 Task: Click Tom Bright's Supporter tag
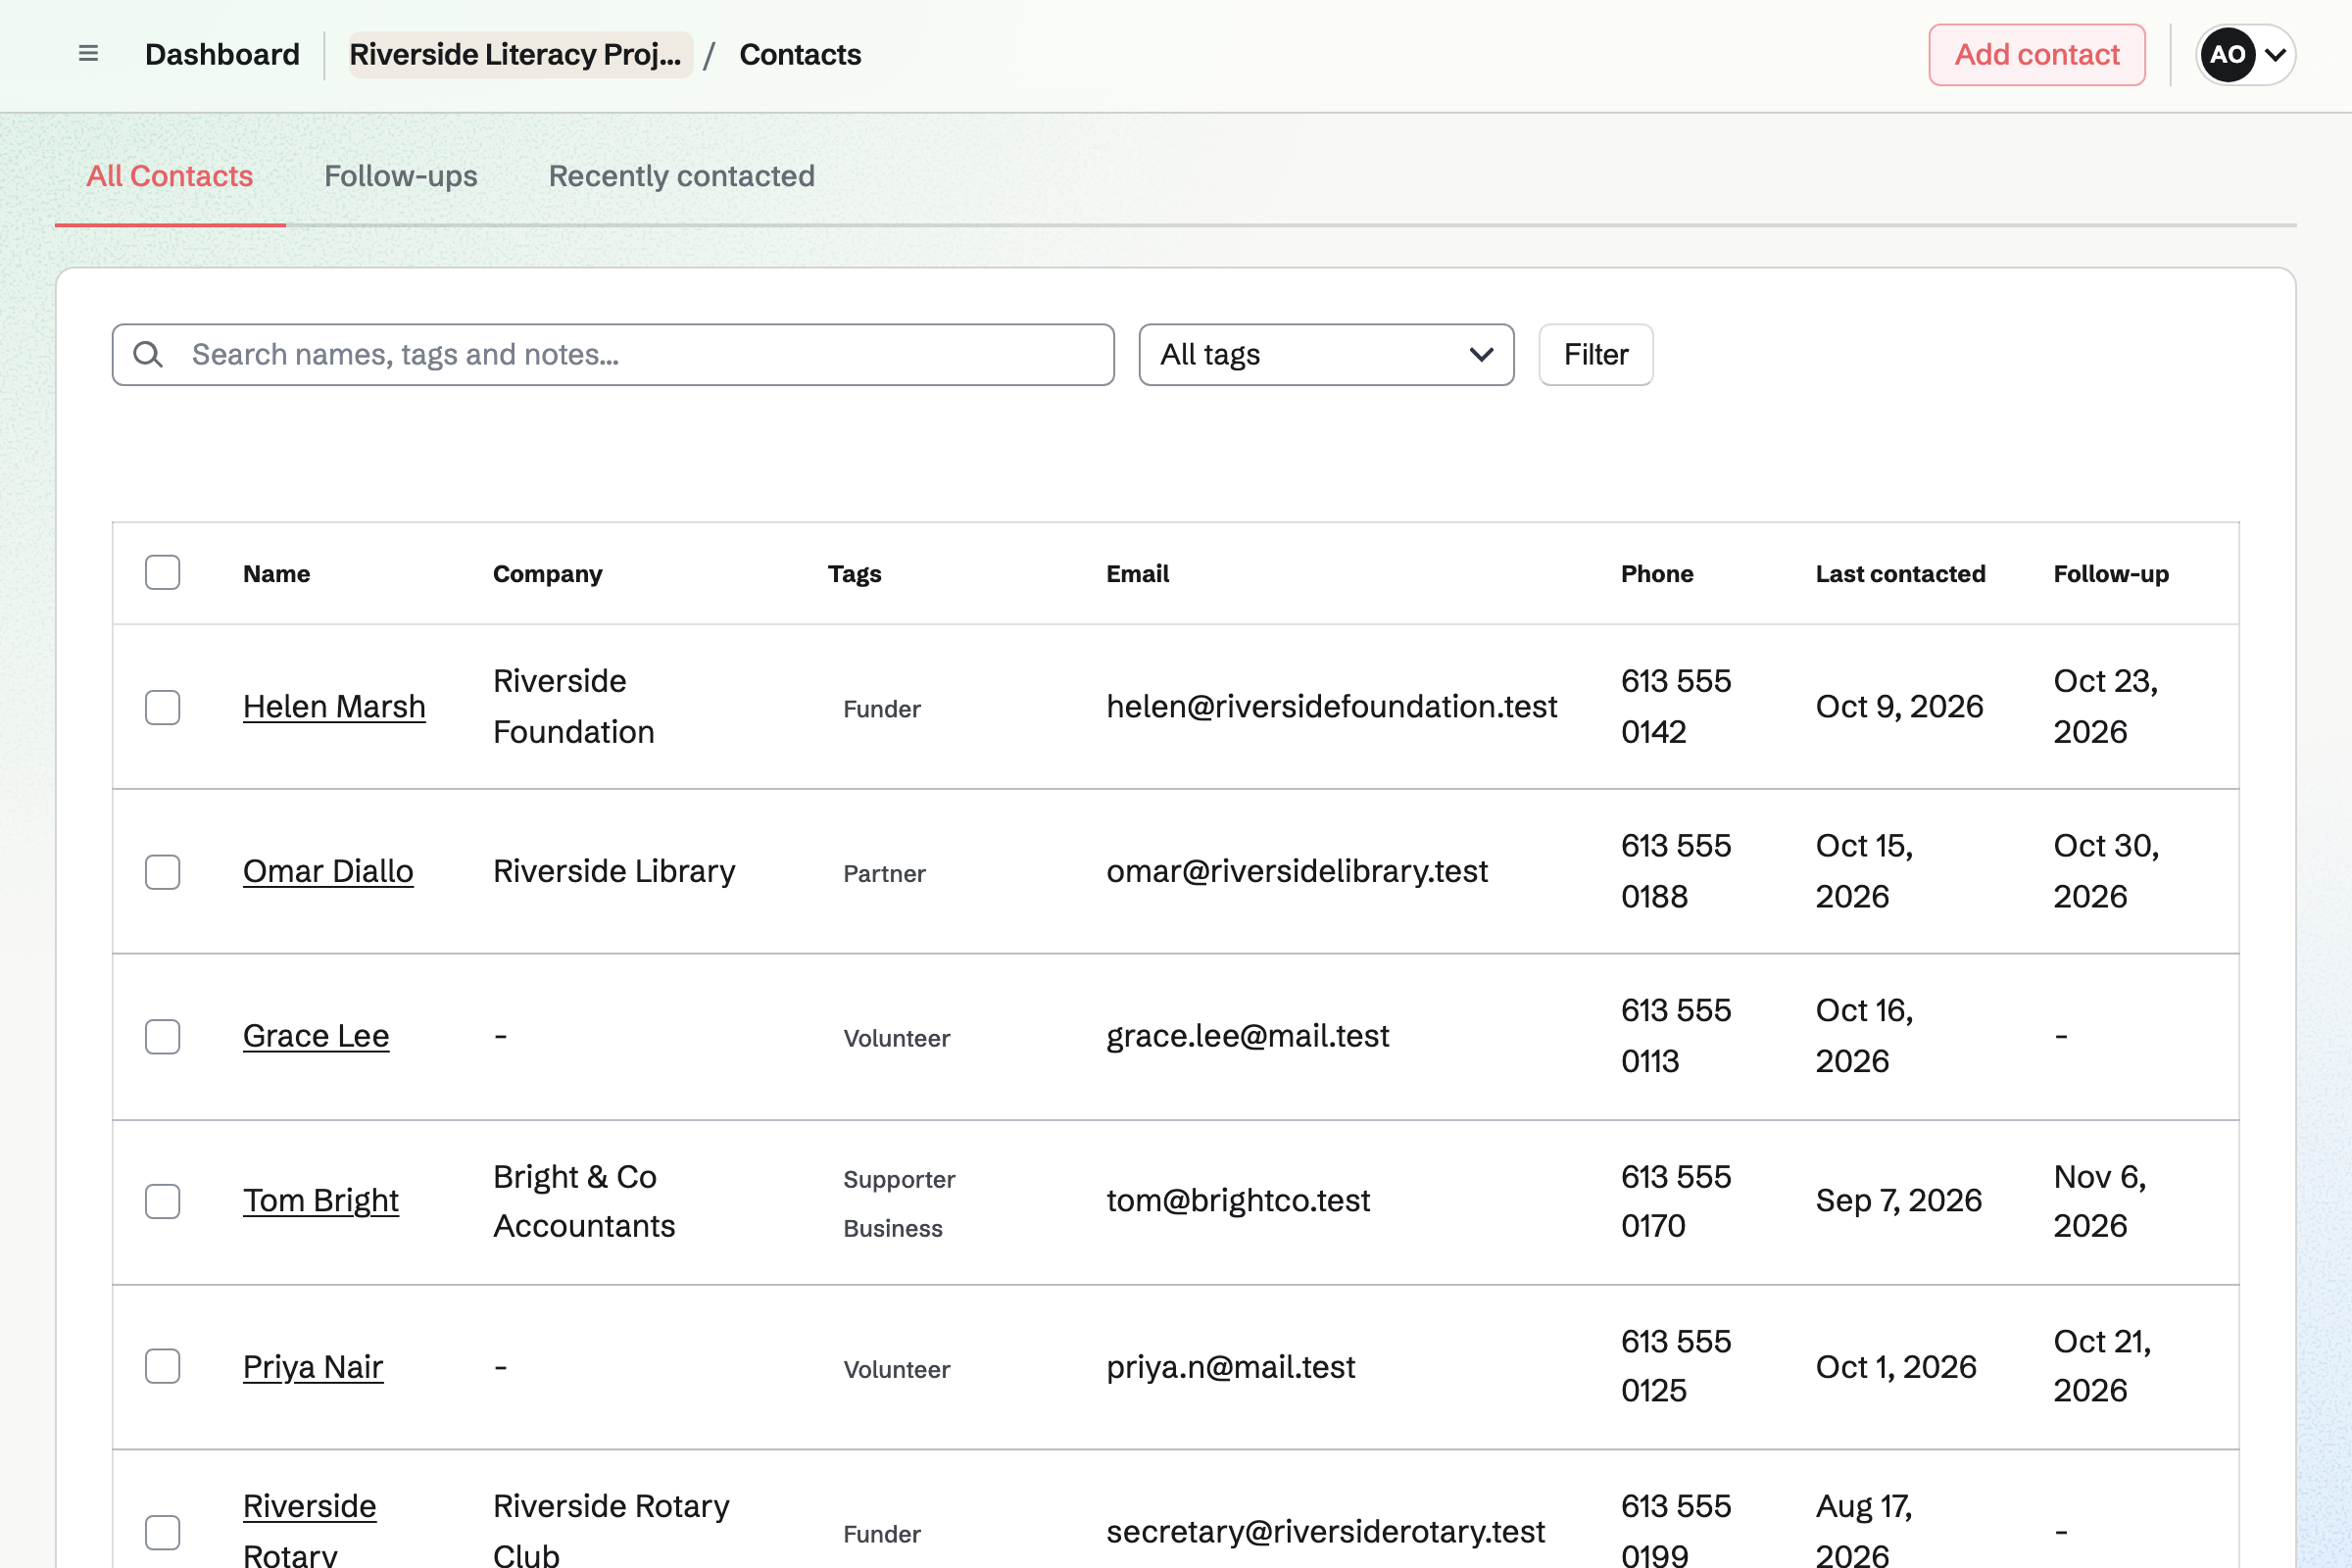pyautogui.click(x=899, y=1180)
